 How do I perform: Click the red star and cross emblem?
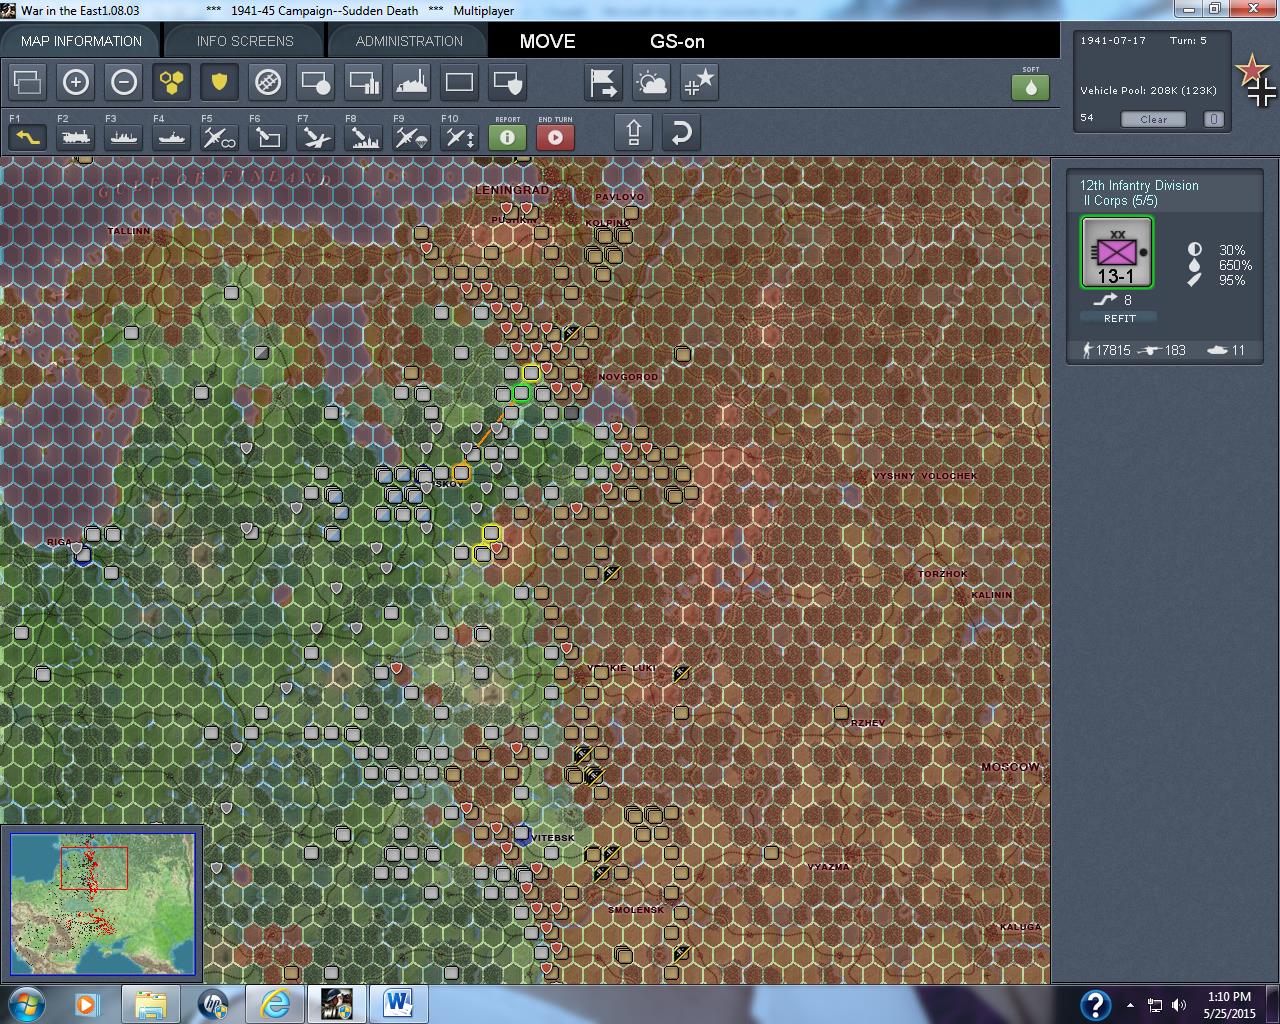coord(1256,80)
